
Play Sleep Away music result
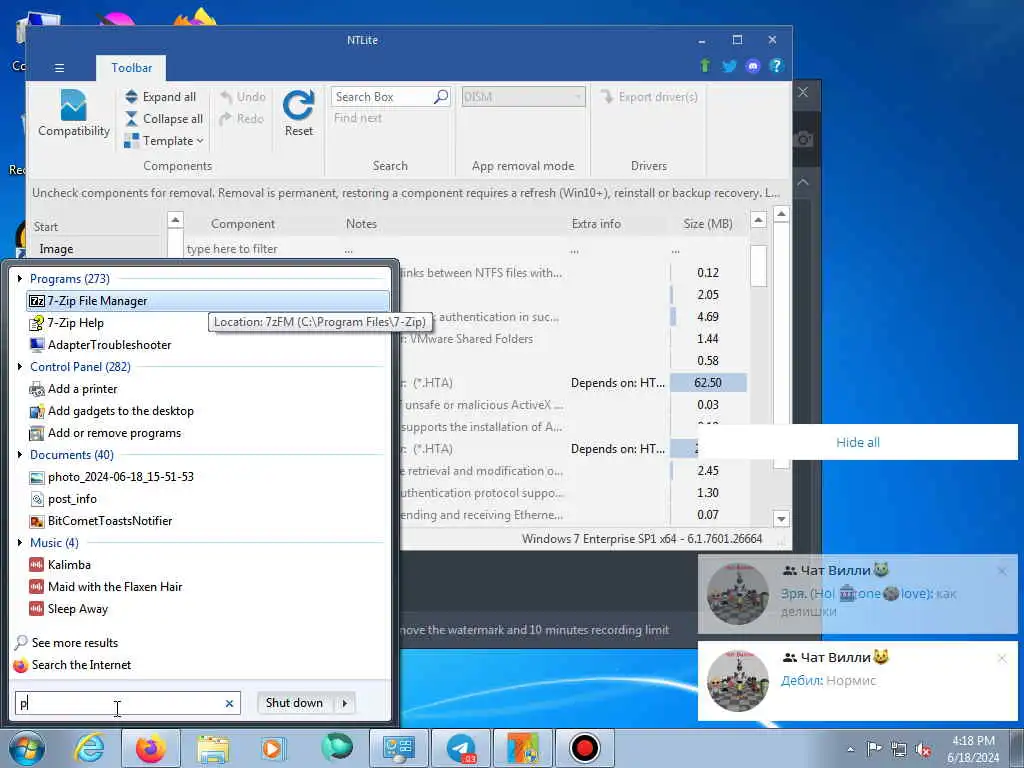[69, 609]
